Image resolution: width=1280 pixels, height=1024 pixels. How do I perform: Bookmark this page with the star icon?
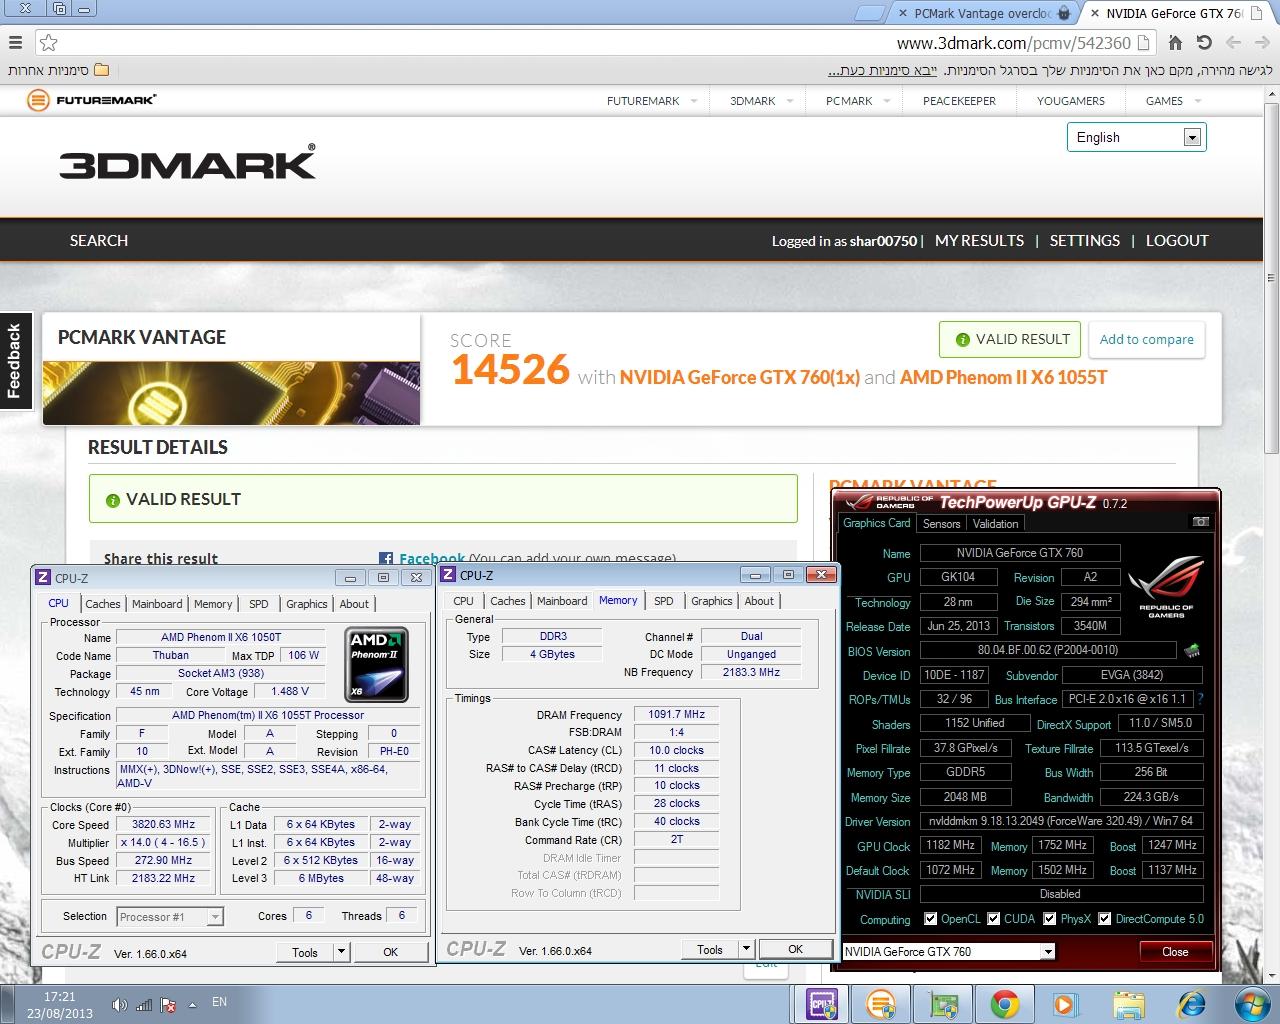coord(48,43)
